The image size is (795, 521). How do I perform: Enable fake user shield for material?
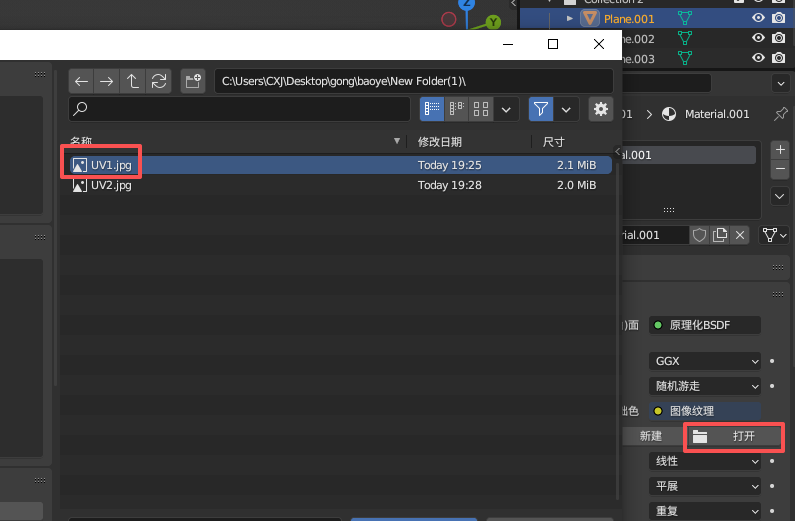[x=700, y=235]
